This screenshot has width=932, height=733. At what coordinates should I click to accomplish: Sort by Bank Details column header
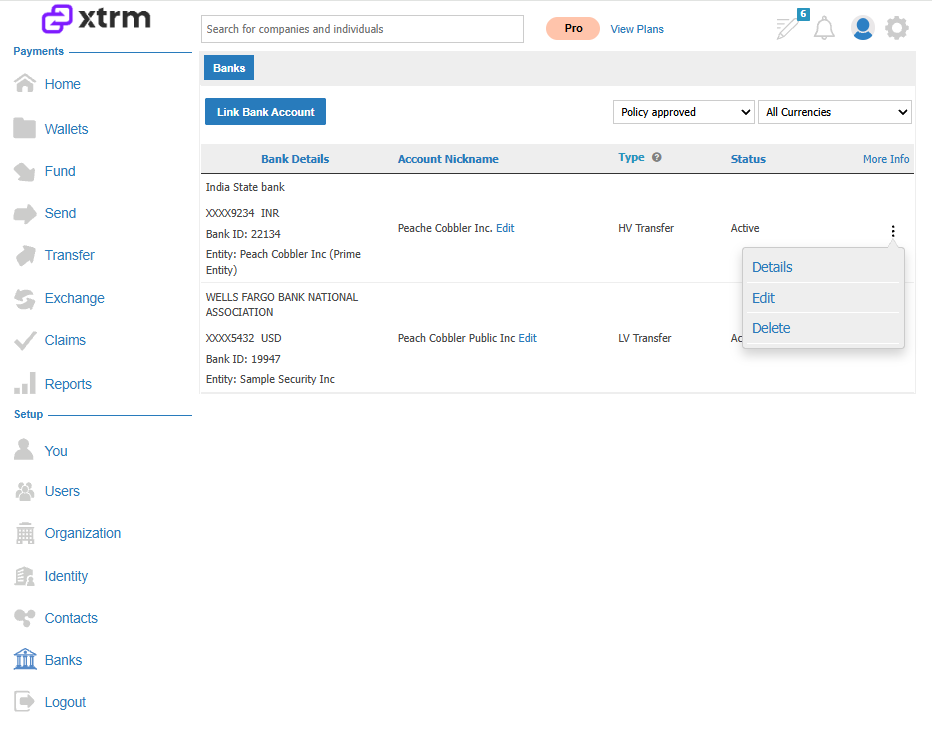click(x=295, y=159)
